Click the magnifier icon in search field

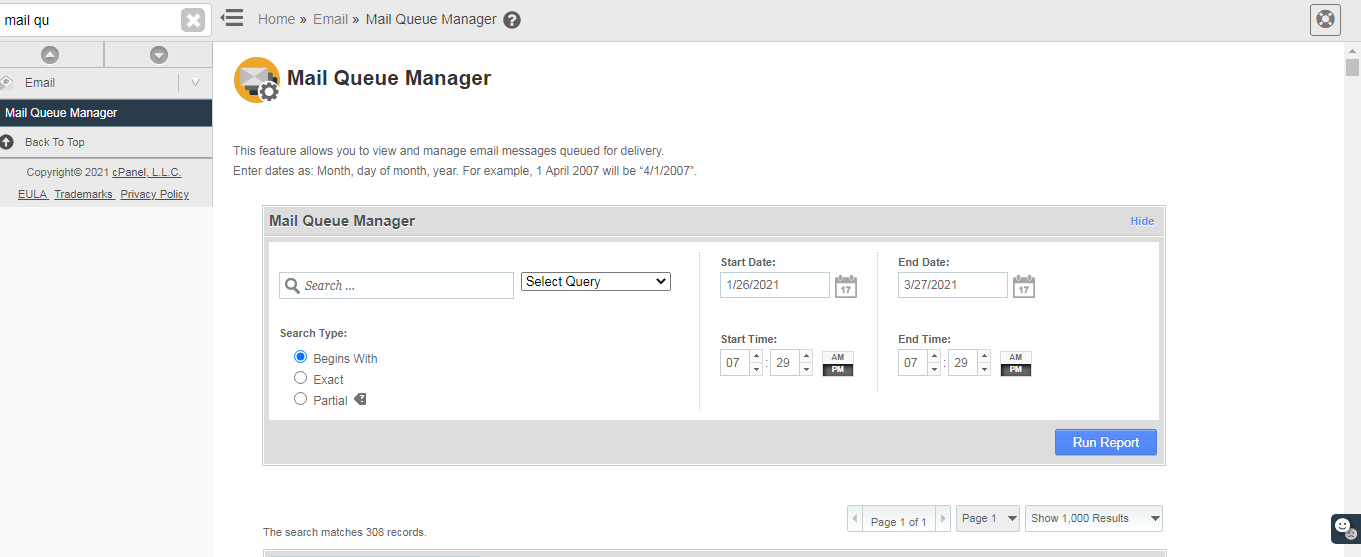(293, 286)
